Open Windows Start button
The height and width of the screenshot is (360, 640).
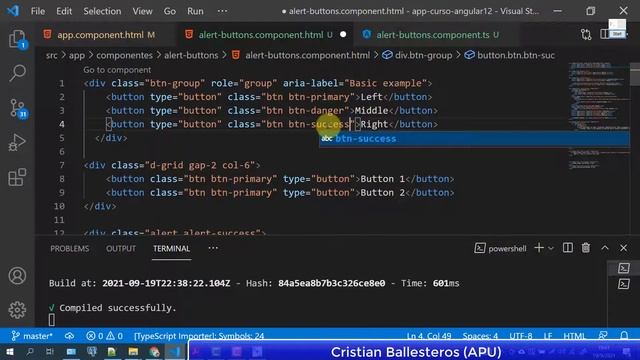click(x=10, y=352)
